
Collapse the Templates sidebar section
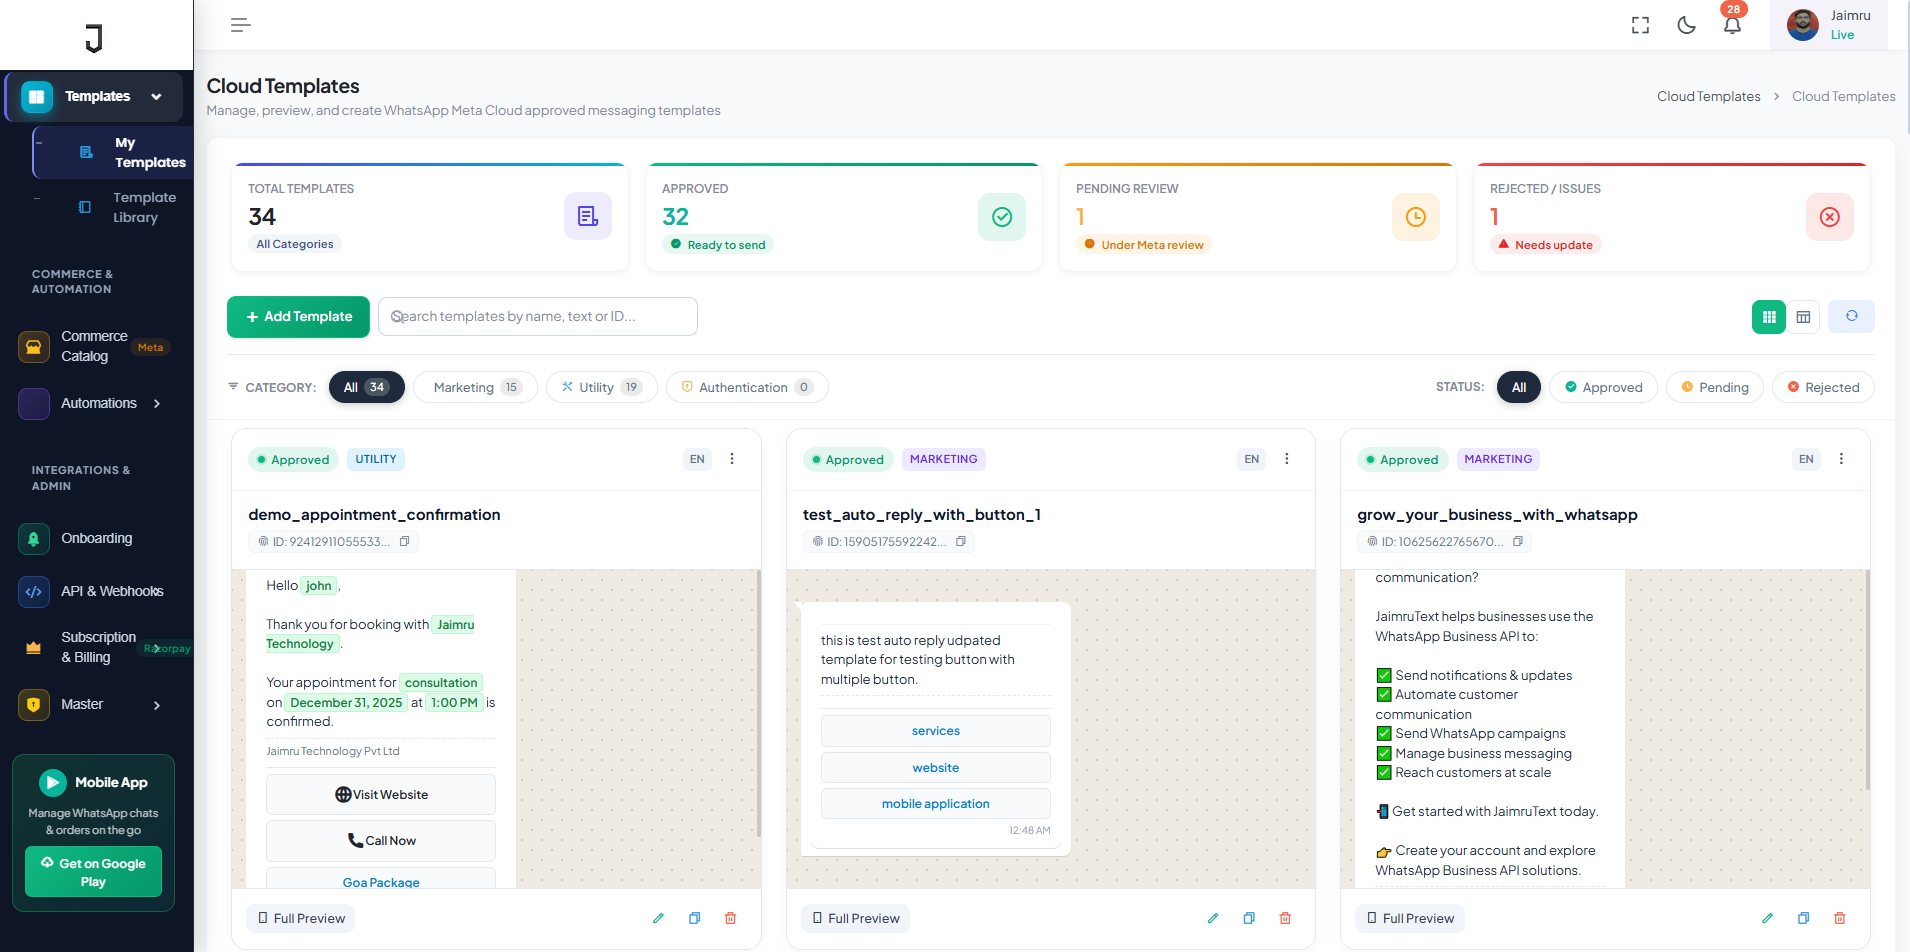coord(94,97)
